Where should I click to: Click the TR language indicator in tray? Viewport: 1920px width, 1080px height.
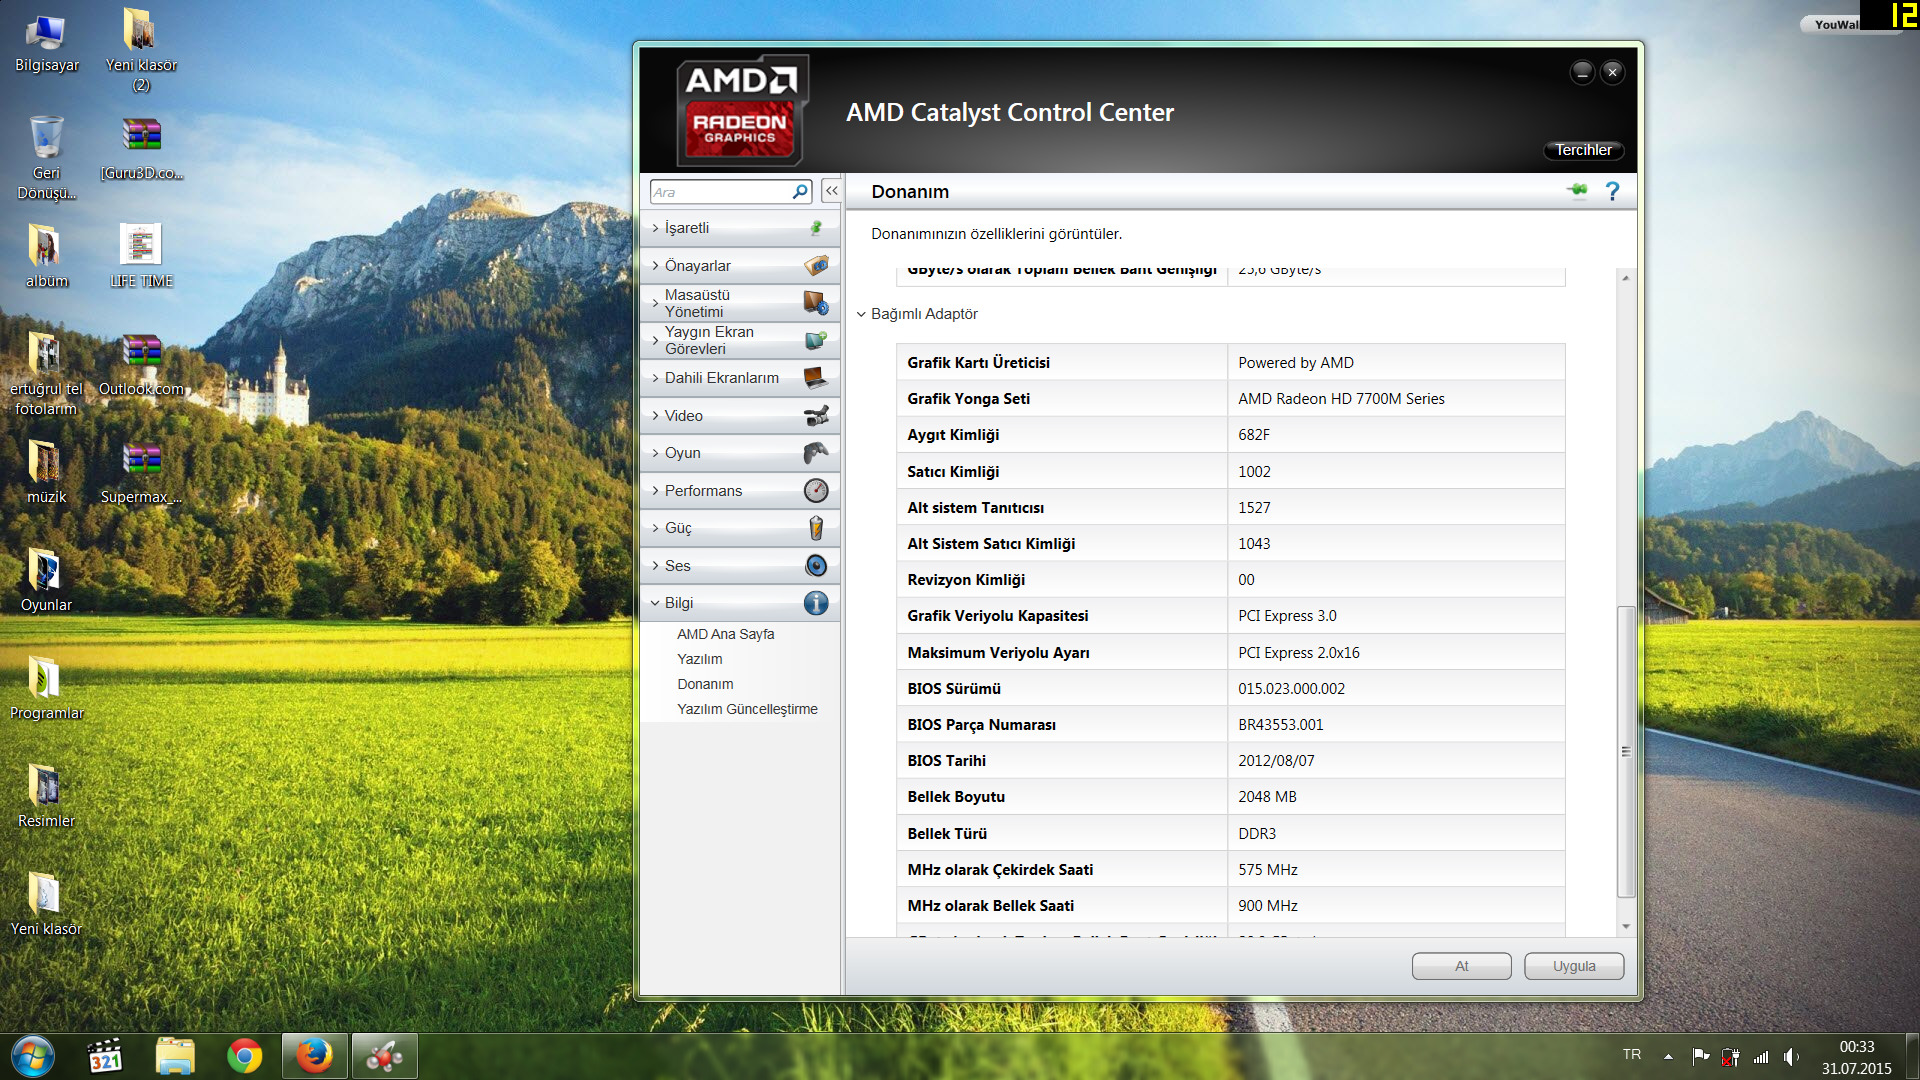point(1632,1055)
